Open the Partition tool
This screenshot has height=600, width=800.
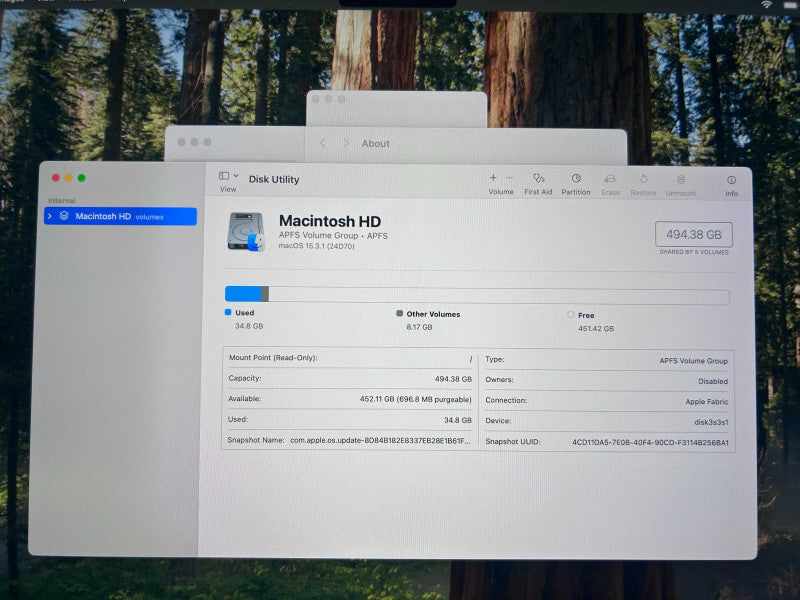point(576,184)
